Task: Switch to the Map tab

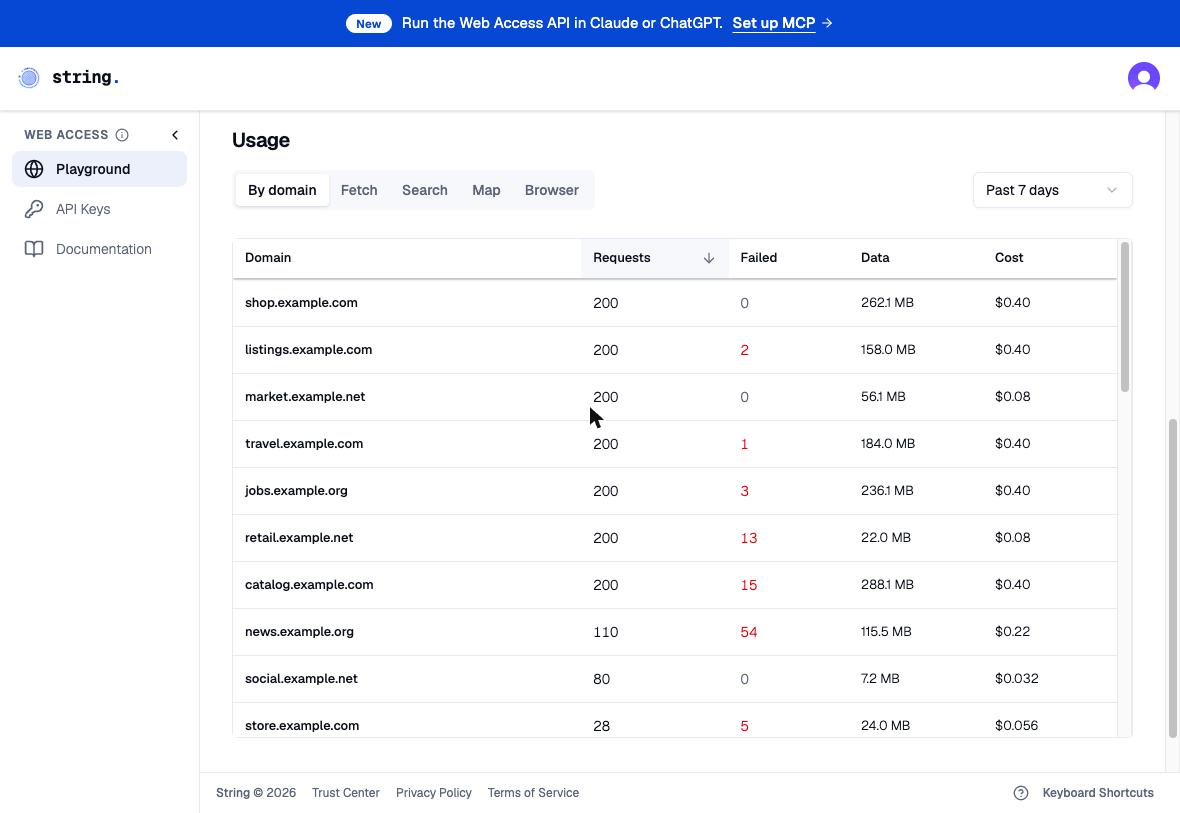Action: click(x=486, y=190)
